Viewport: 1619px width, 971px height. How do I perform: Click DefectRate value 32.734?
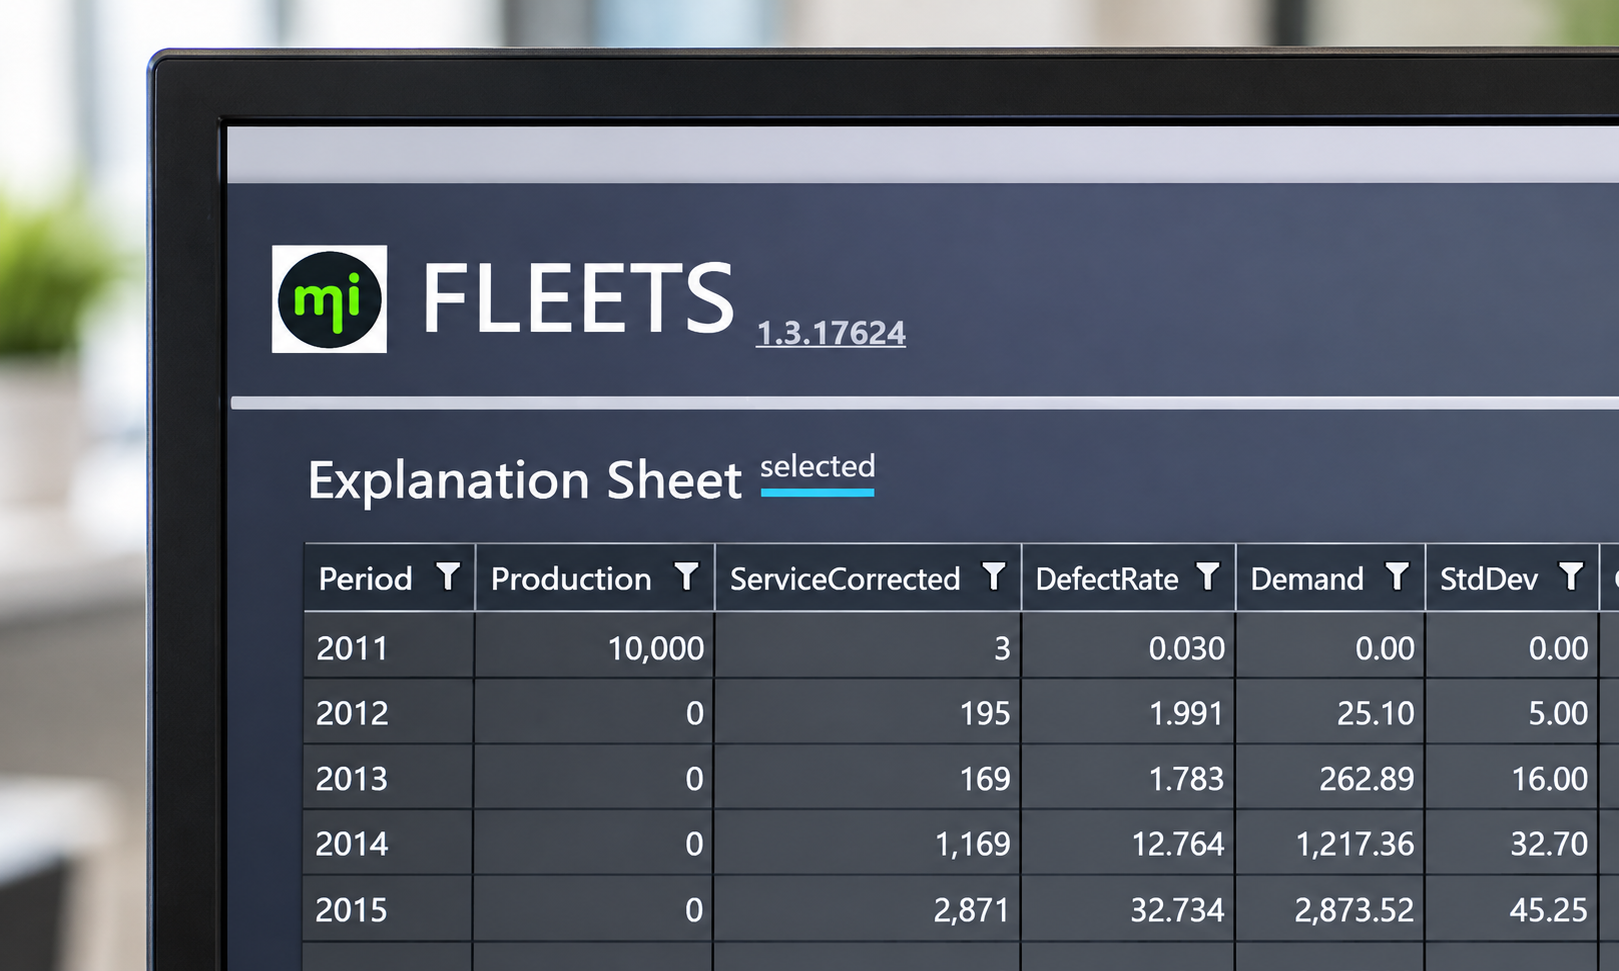[x=1178, y=910]
